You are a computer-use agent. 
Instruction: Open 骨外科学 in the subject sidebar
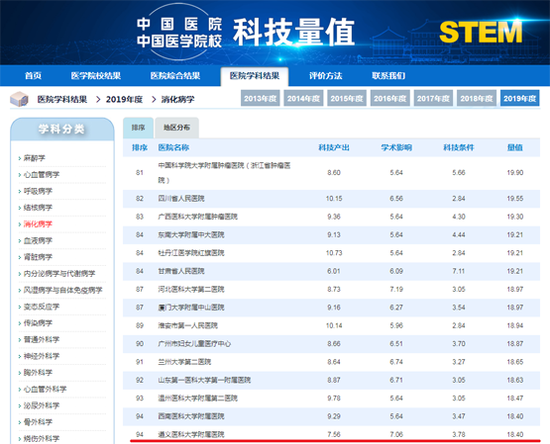(38, 422)
